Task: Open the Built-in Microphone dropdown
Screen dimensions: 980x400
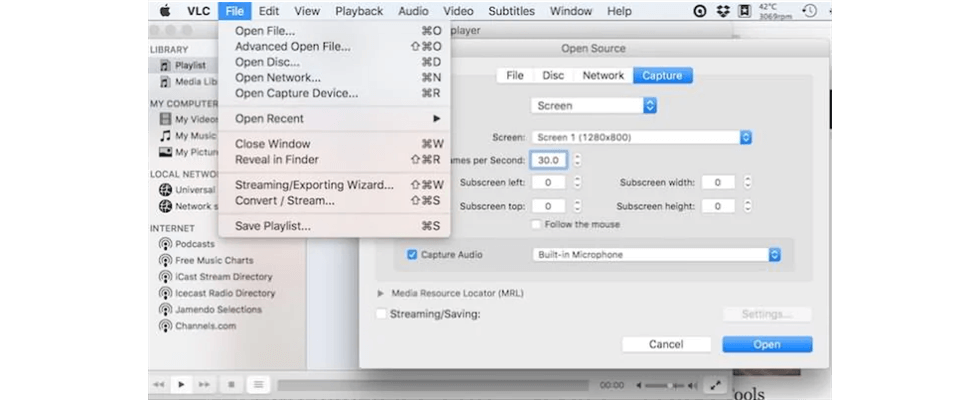Action: click(656, 254)
